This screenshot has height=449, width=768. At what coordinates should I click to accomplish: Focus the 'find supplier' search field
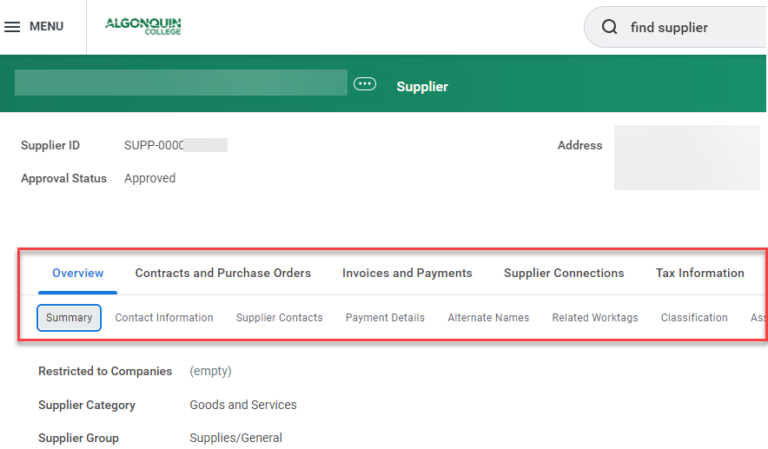click(690, 27)
